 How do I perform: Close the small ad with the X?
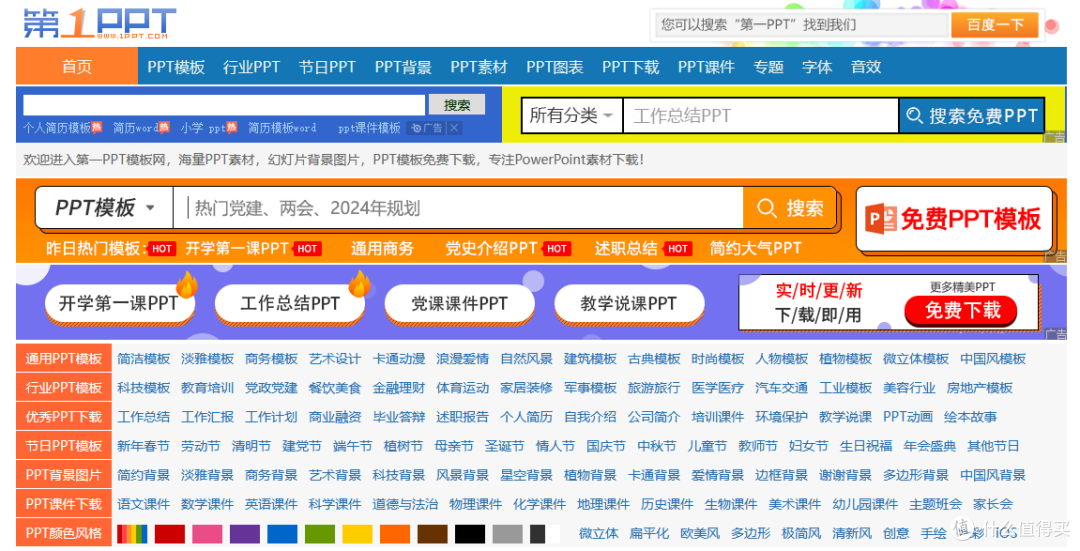[x=454, y=128]
